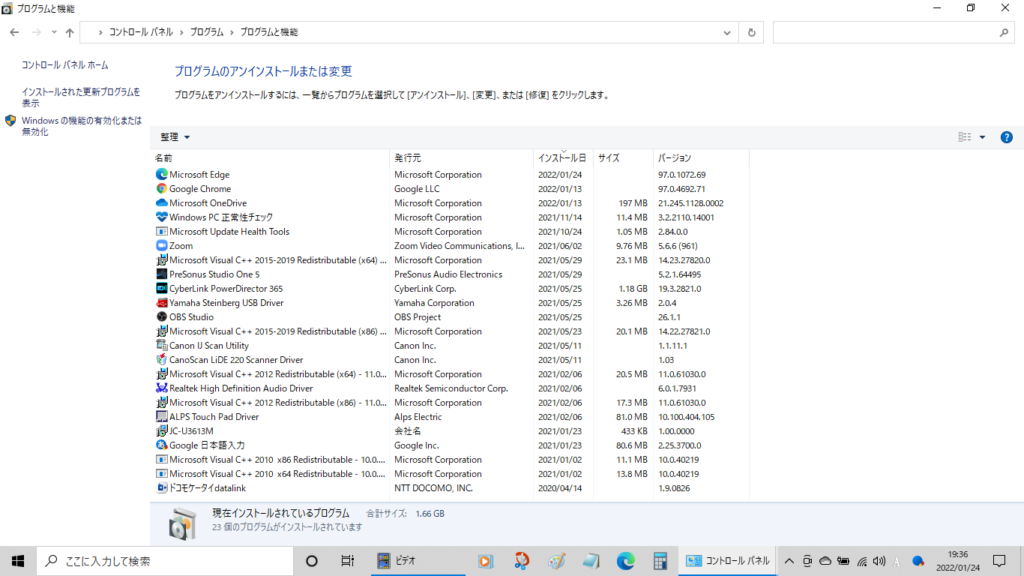The image size is (1024, 576).
Task: Click the コントロール パネル breadcrumb
Action: point(141,32)
